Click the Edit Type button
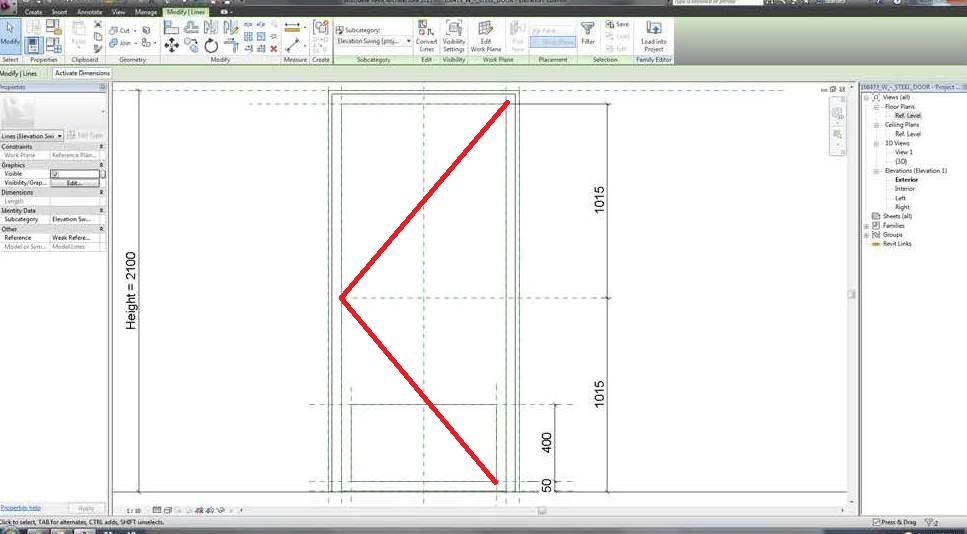This screenshot has height=534, width=967. point(85,135)
